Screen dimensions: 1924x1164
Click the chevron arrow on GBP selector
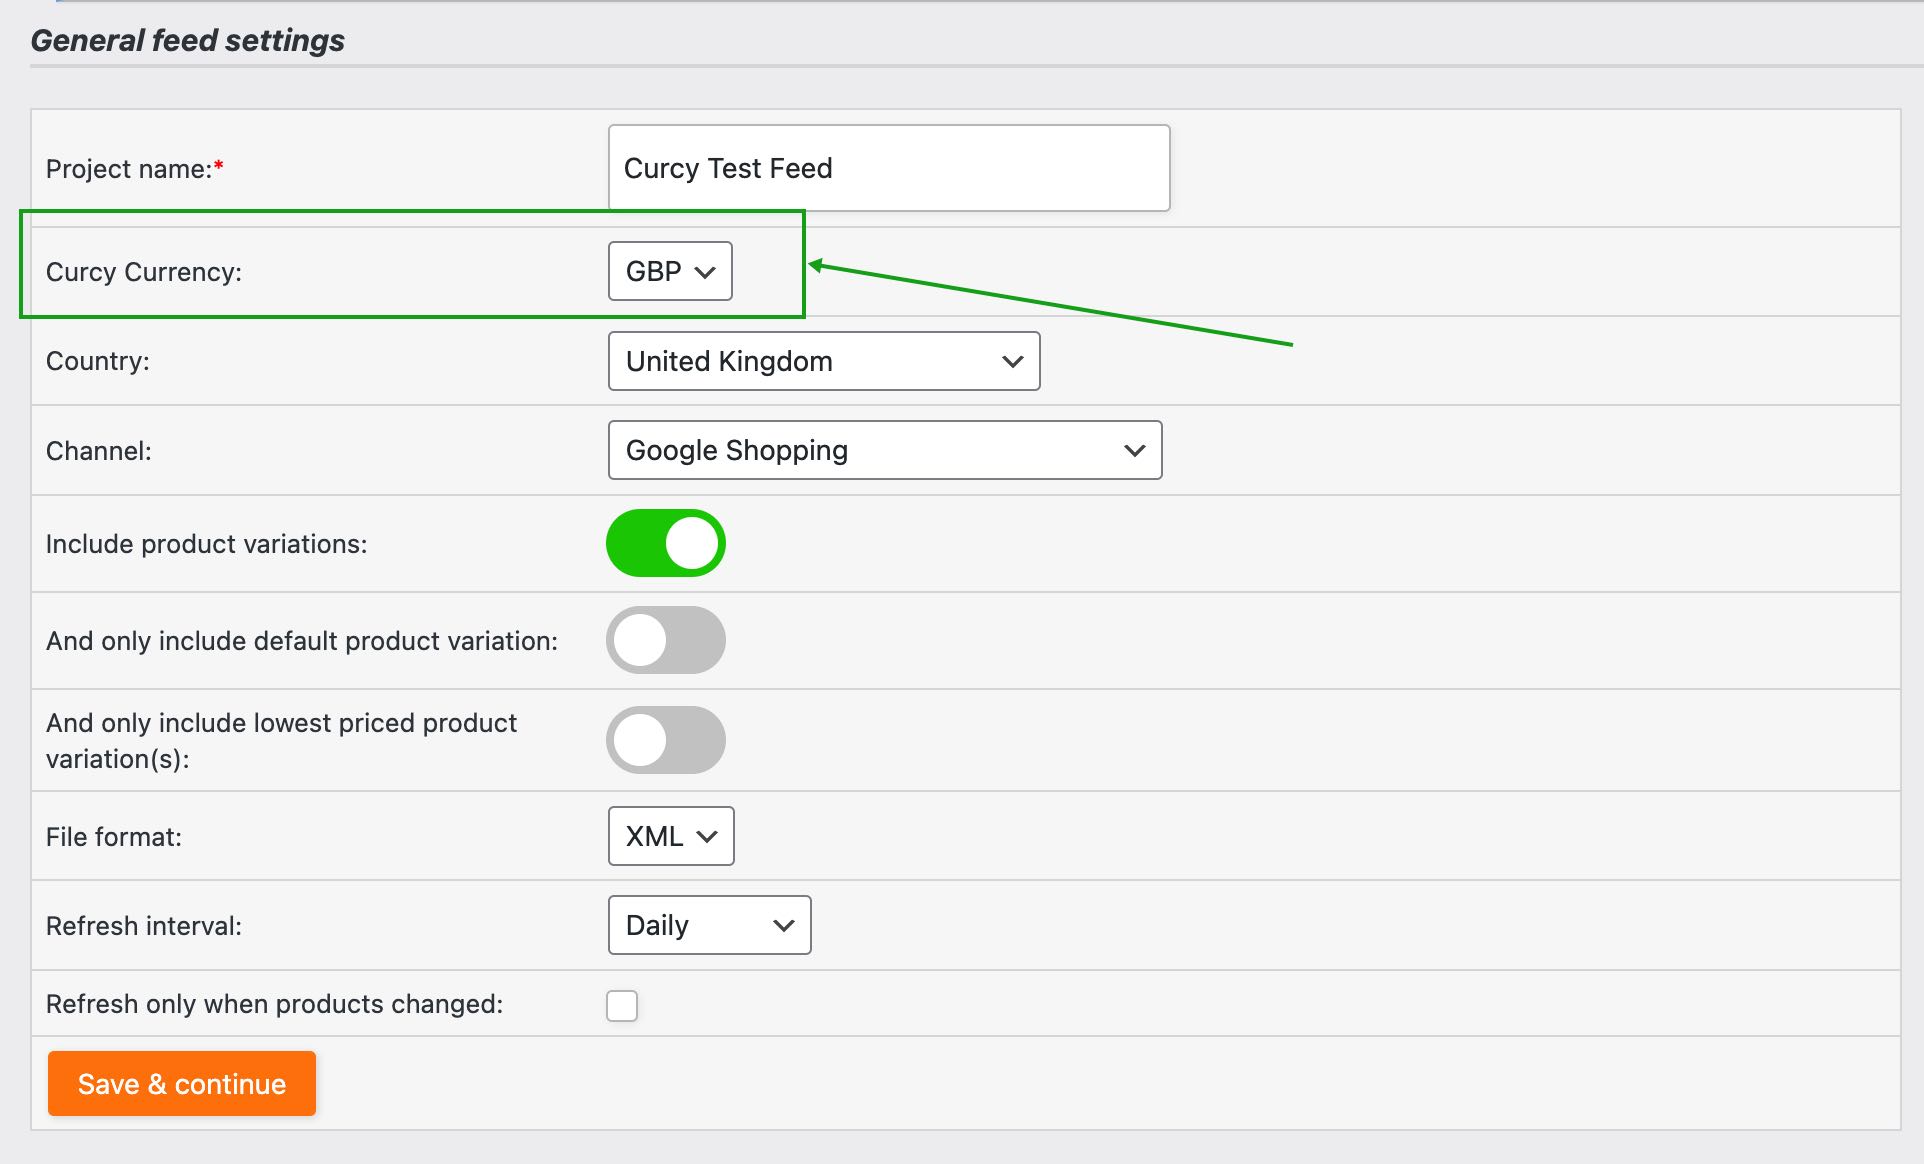(x=705, y=272)
